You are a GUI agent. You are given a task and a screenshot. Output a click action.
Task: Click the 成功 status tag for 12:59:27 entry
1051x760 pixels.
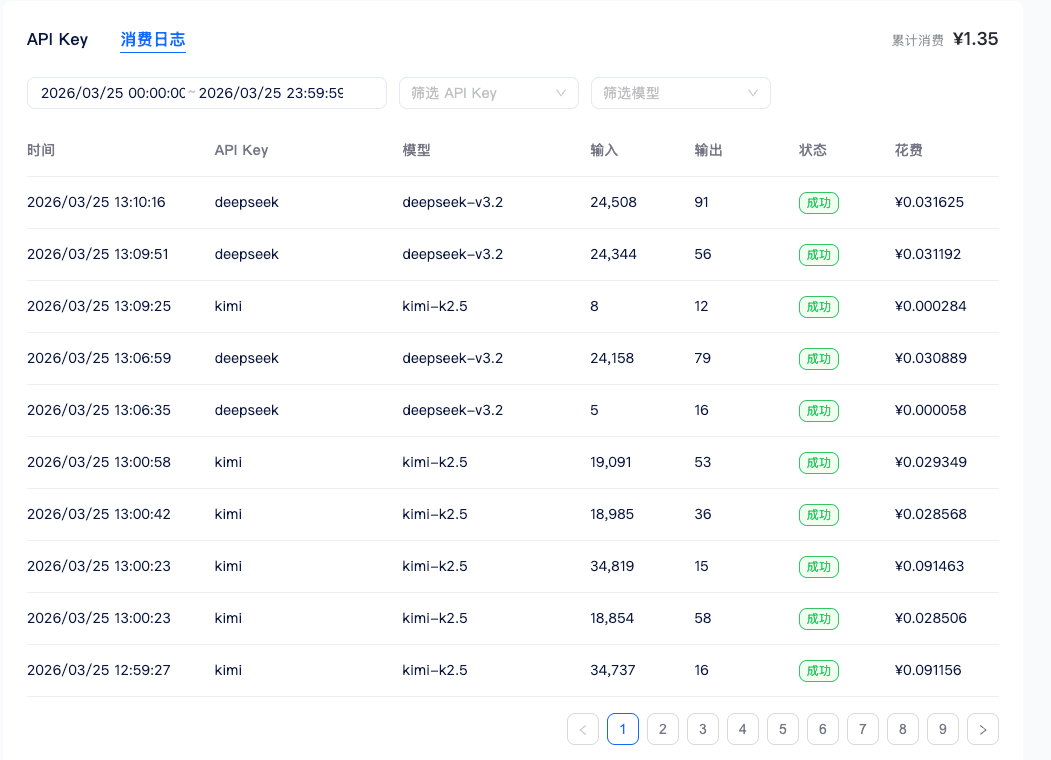tap(818, 671)
